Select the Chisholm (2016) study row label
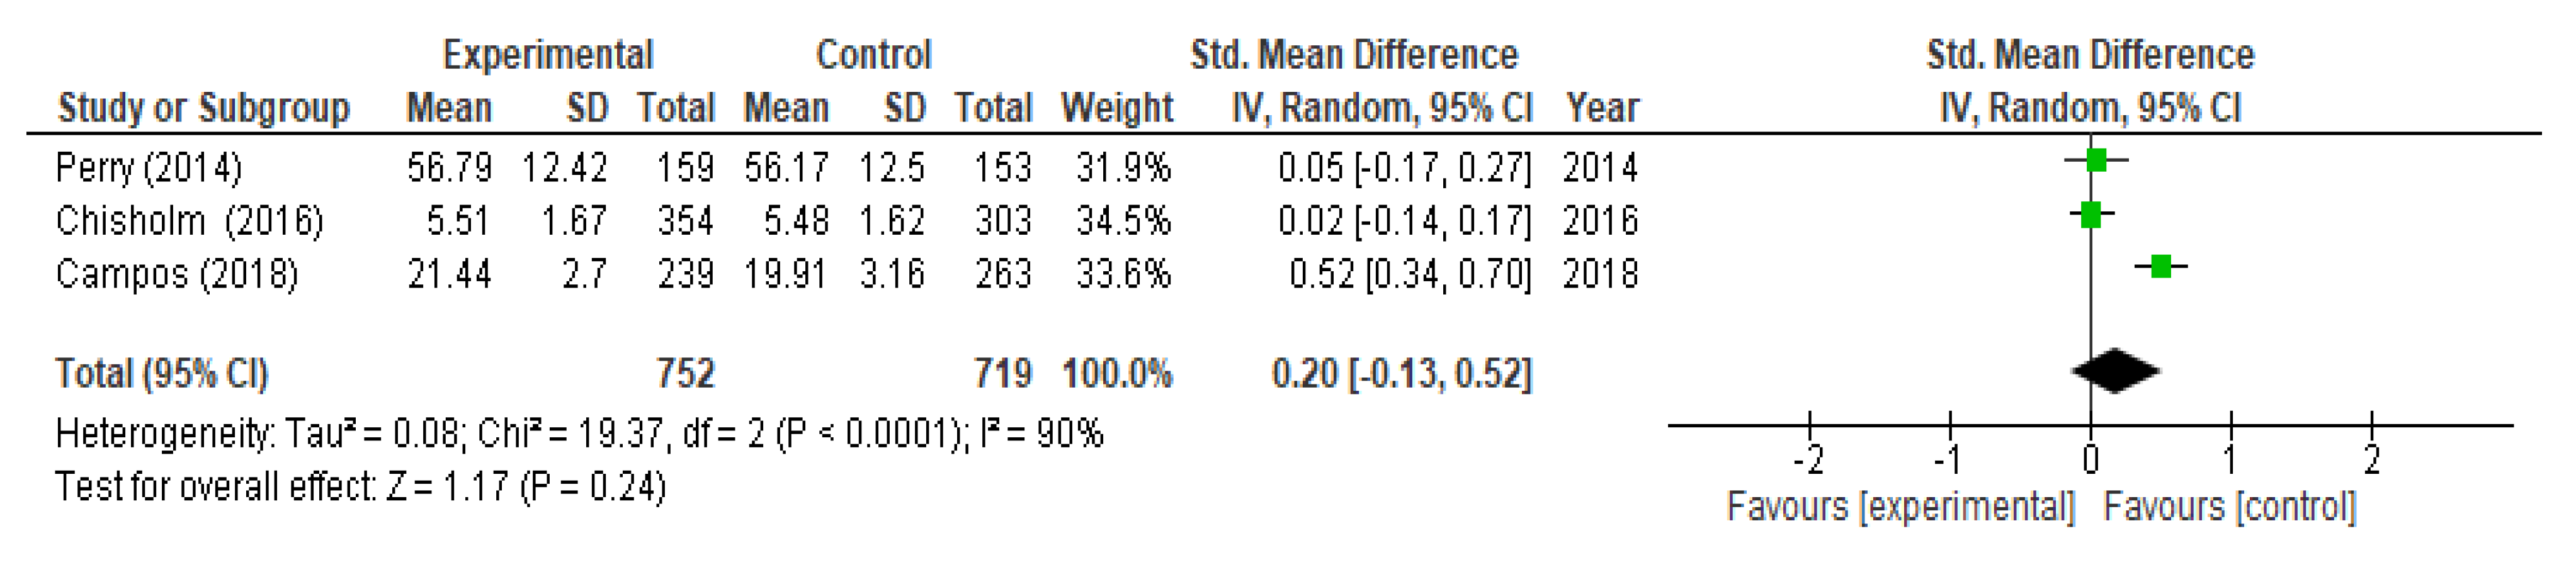This screenshot has height=577, width=2576. pyautogui.click(x=189, y=221)
